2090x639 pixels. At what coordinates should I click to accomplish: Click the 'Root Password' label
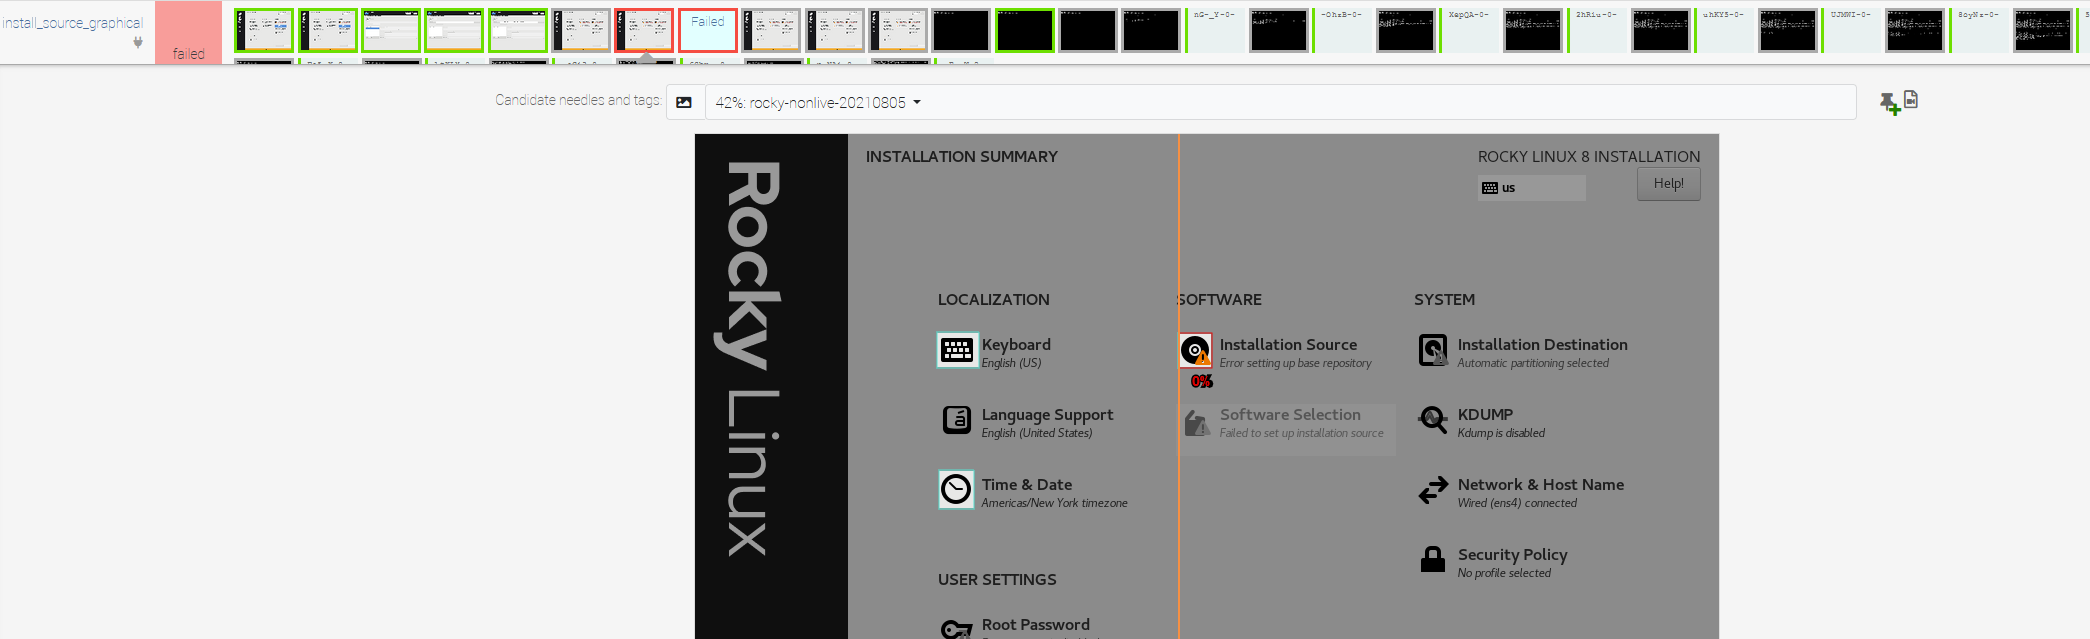(1036, 624)
